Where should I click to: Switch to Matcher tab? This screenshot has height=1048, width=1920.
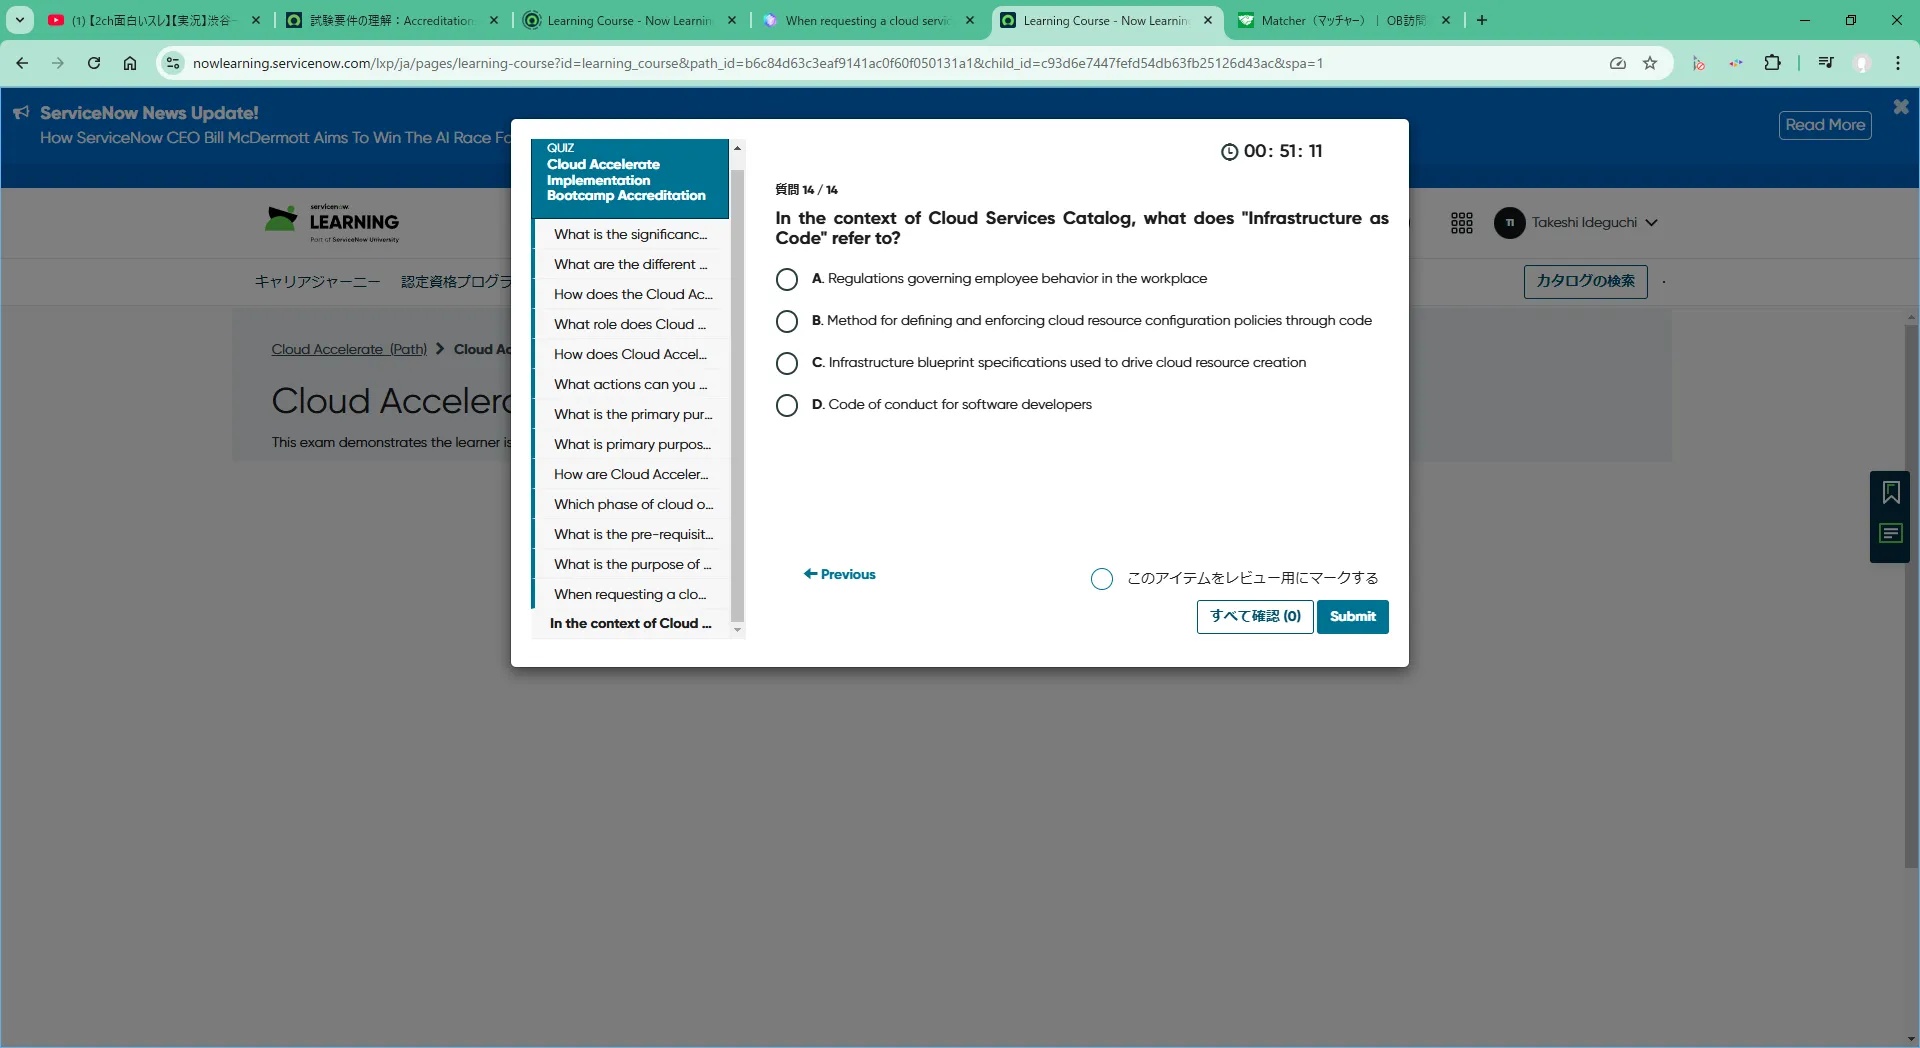[x=1342, y=20]
